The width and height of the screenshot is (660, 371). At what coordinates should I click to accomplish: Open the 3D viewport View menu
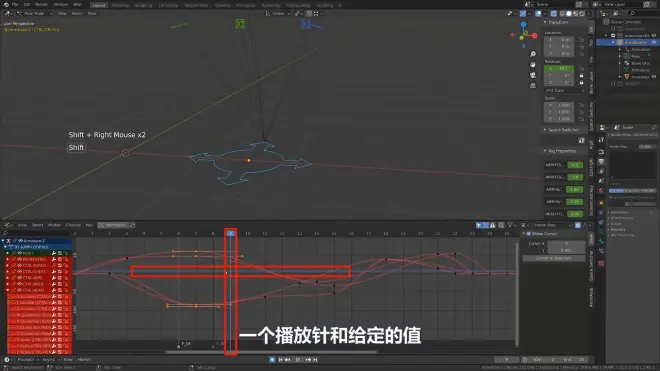click(x=62, y=13)
